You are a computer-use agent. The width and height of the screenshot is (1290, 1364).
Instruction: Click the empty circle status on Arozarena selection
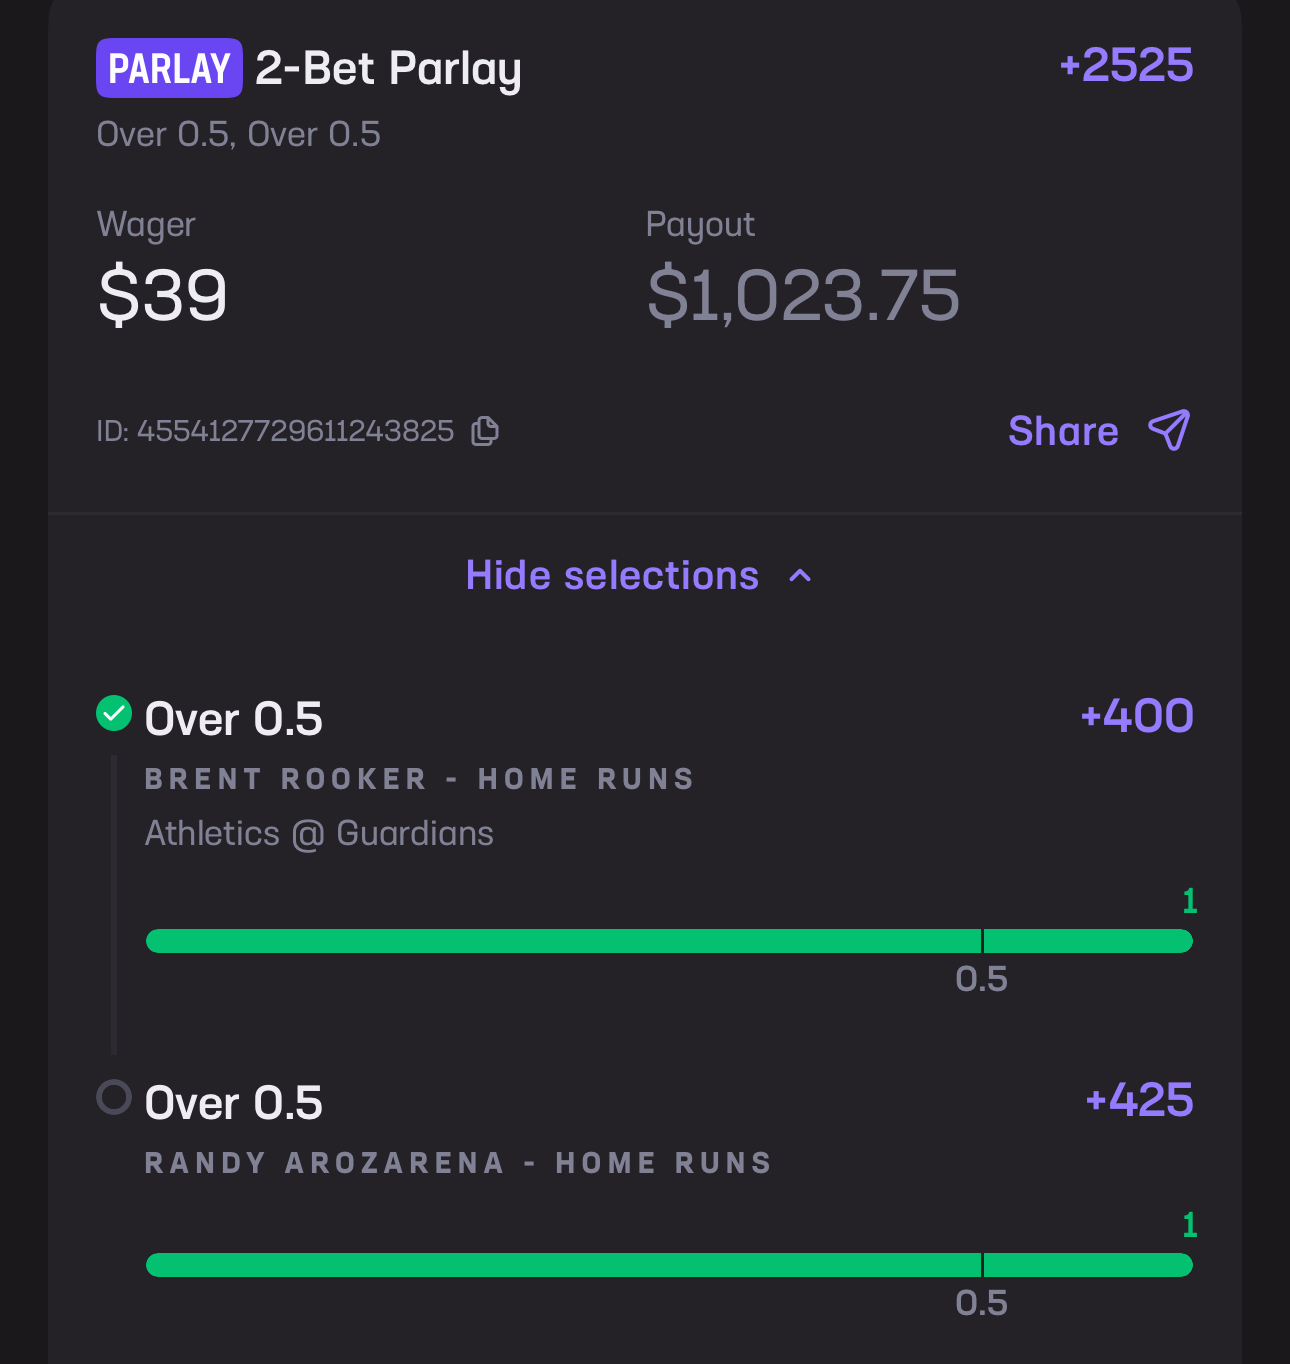[114, 1097]
